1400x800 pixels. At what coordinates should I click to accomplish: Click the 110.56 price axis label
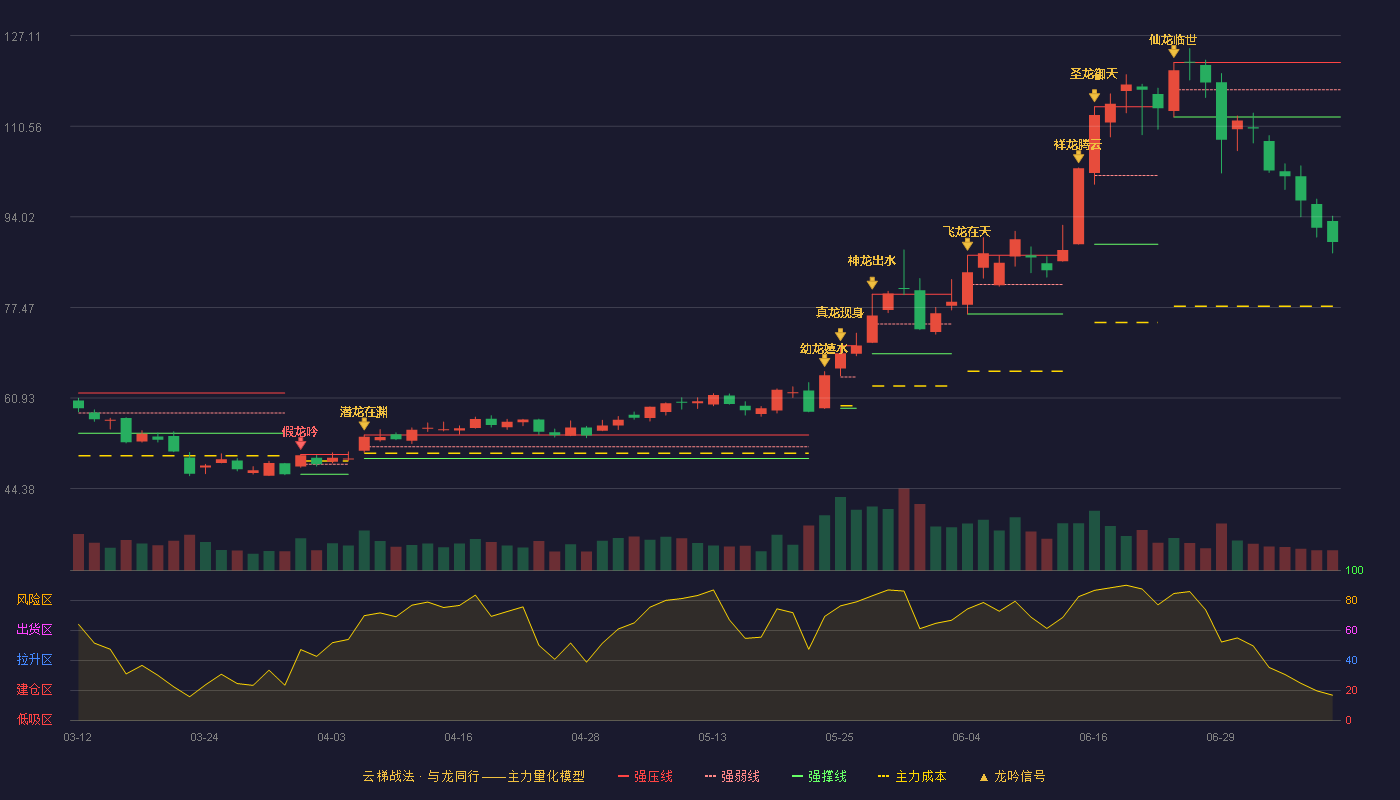coord(22,128)
